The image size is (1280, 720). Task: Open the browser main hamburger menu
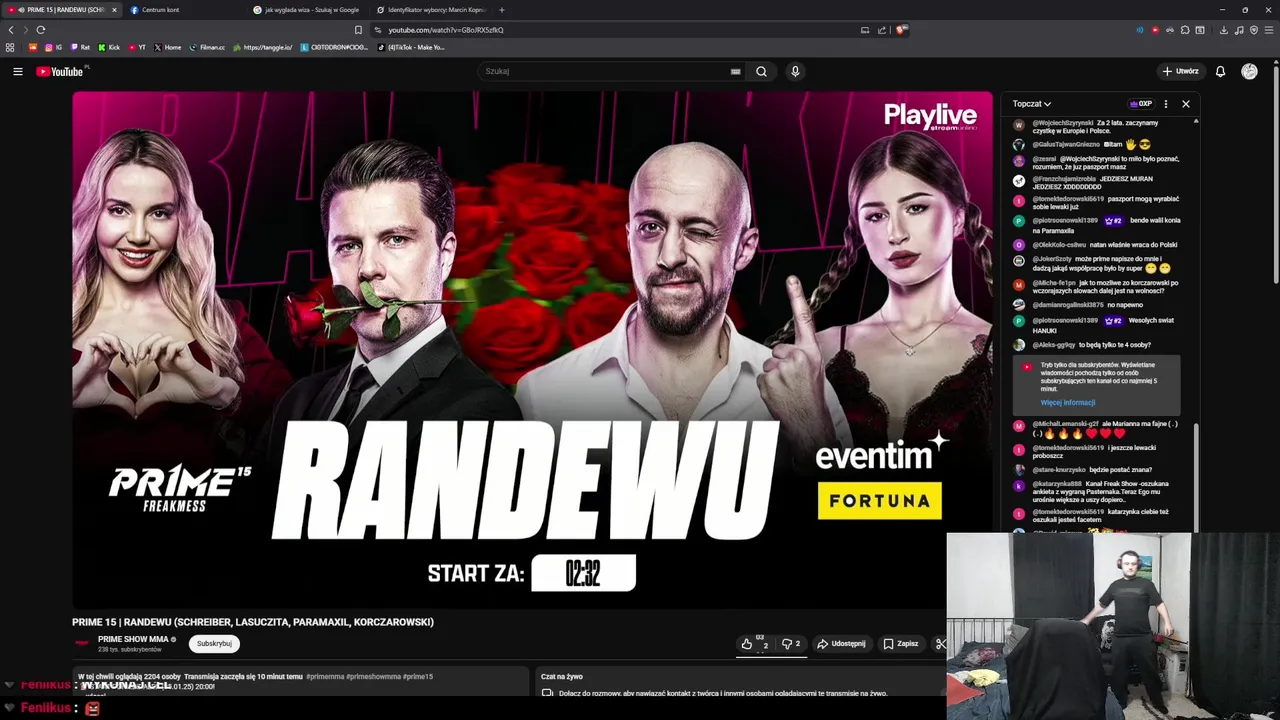1270,30
